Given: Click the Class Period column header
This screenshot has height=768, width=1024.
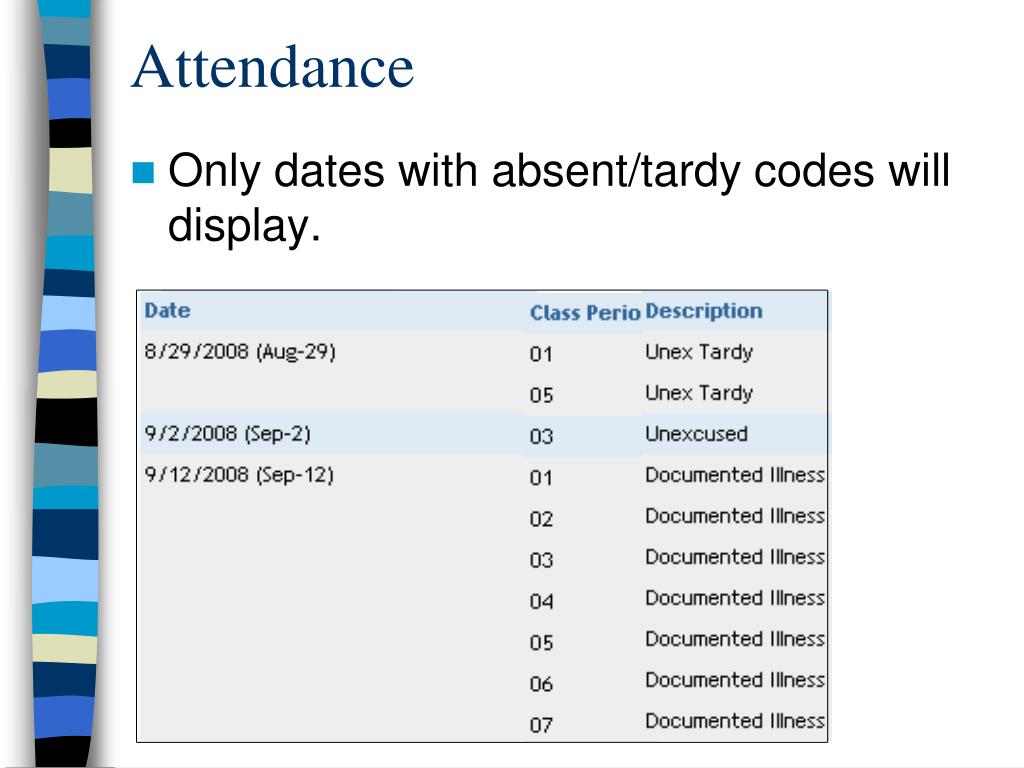Looking at the screenshot, I should click(x=584, y=313).
